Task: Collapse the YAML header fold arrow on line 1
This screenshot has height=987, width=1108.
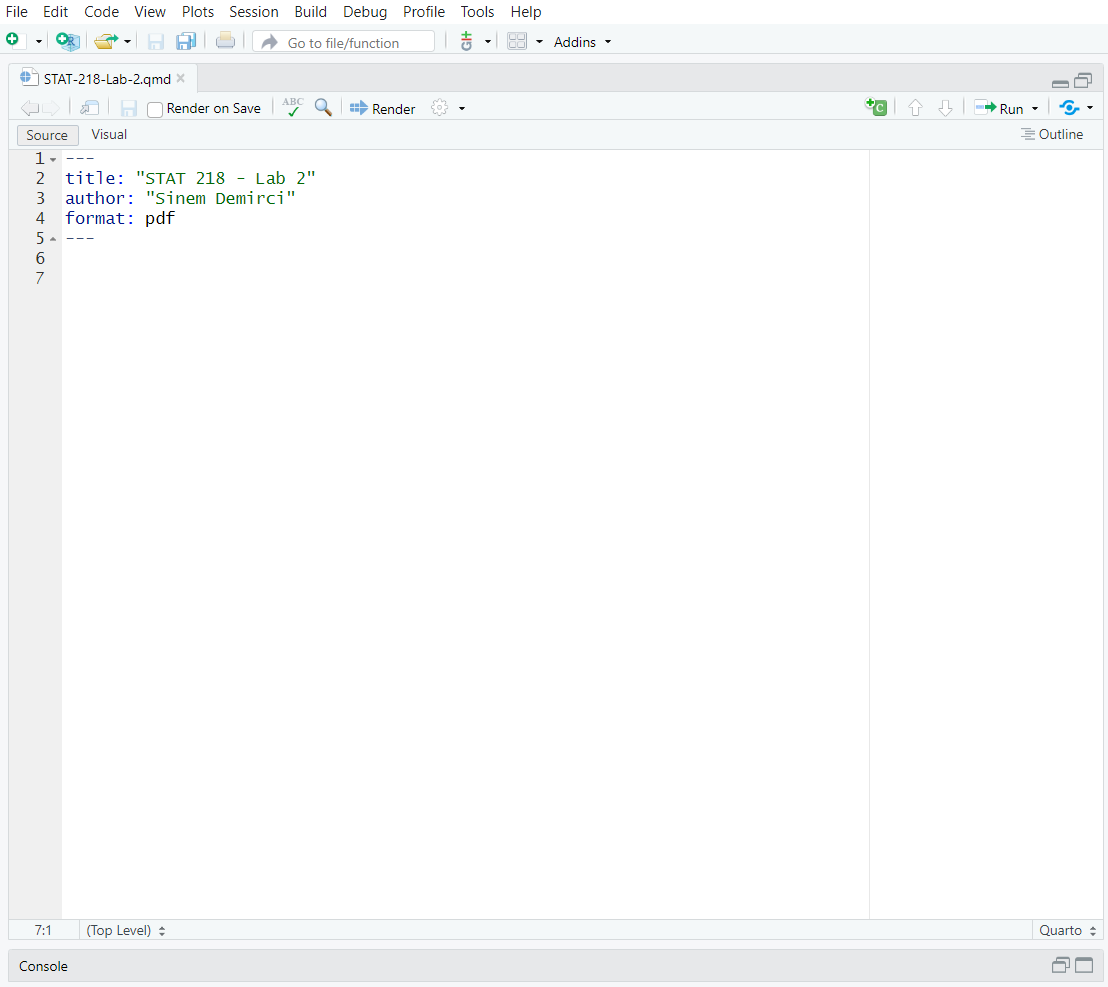Action: tap(53, 159)
